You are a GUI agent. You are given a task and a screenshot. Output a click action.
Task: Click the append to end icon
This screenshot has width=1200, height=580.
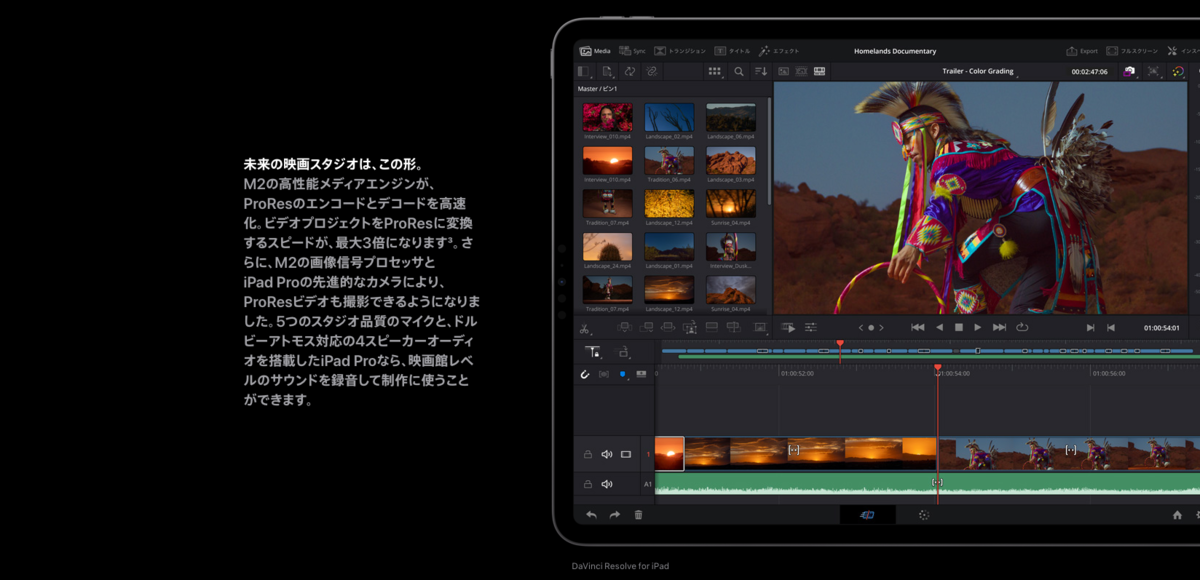646,327
